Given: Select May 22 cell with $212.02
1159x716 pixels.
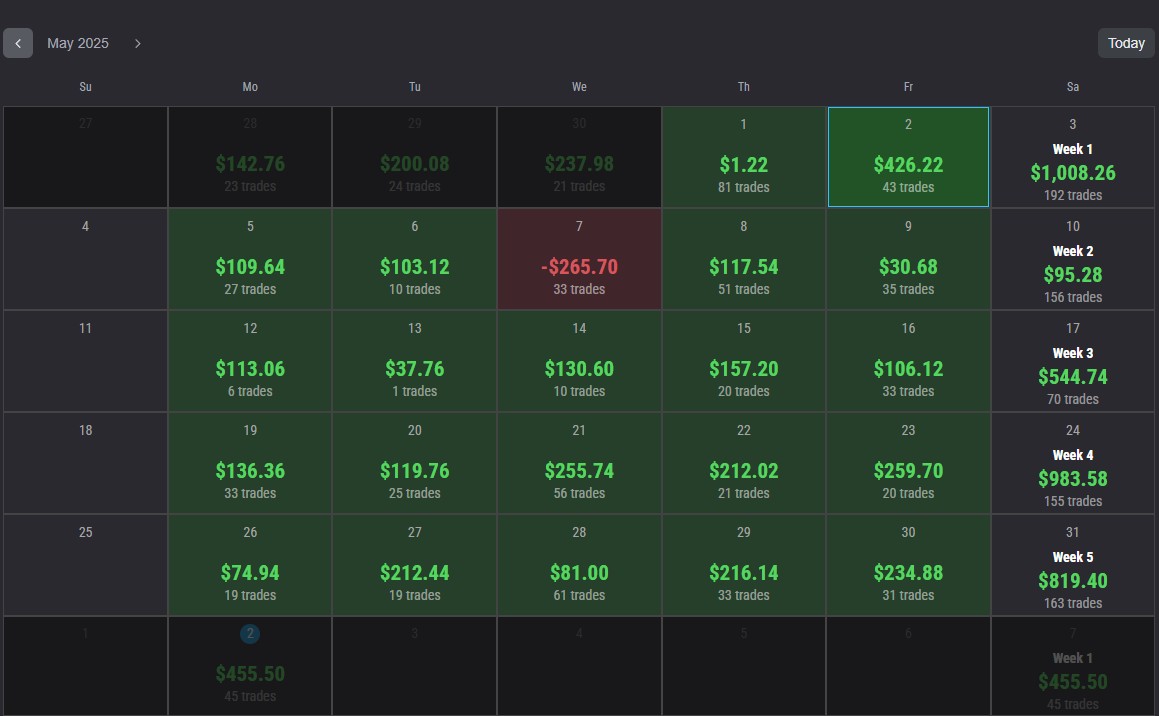Looking at the screenshot, I should tap(744, 463).
